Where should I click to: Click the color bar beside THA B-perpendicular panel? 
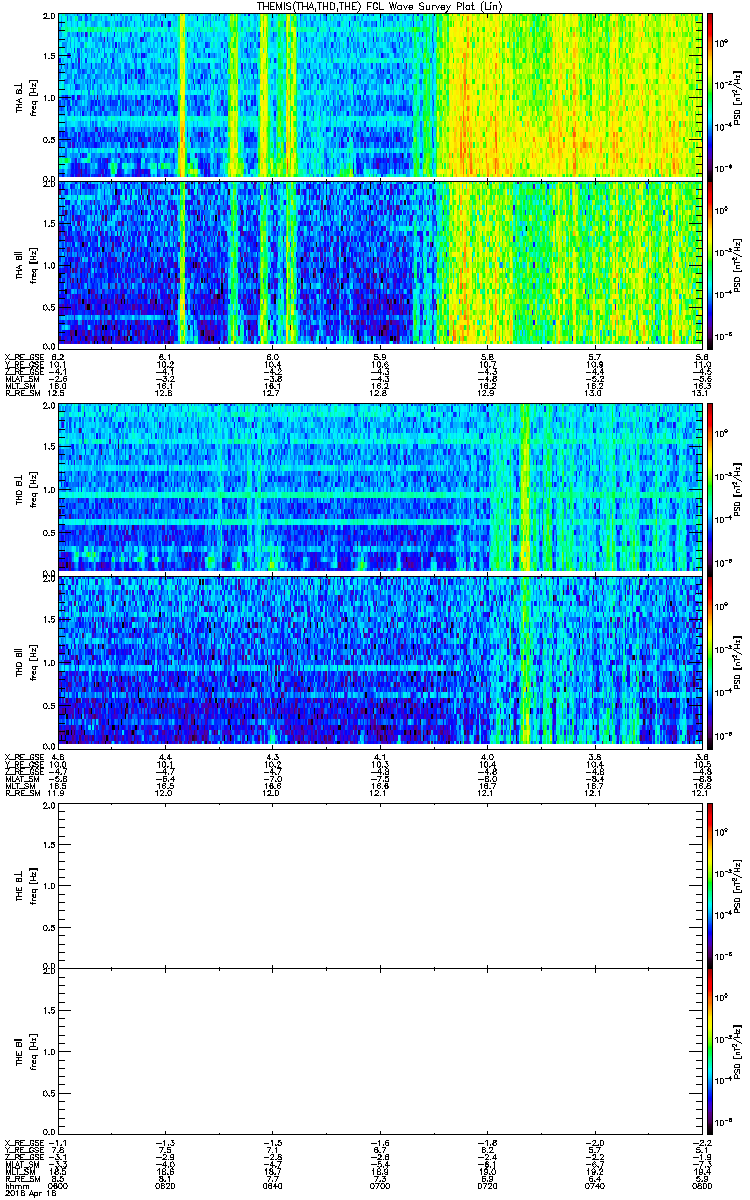711,96
